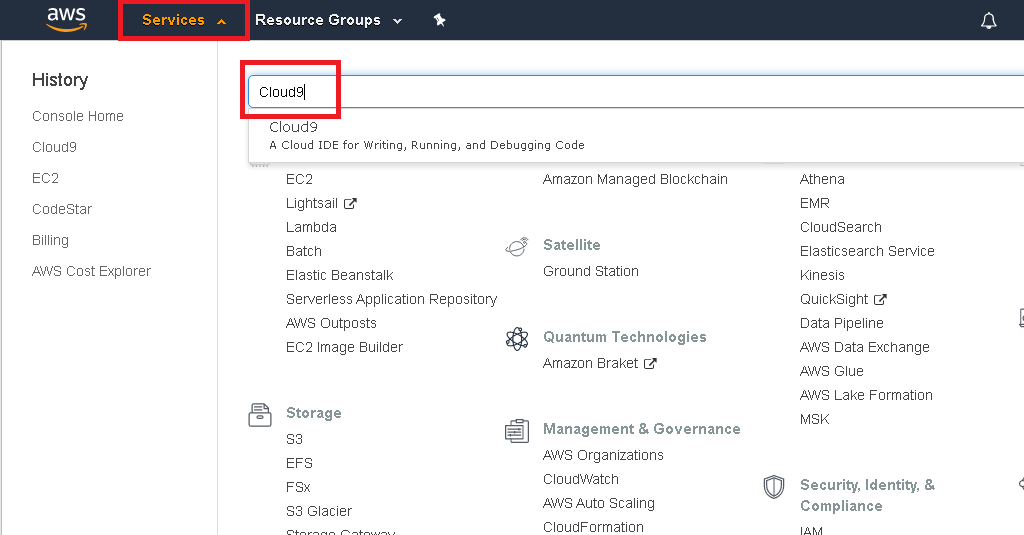Click the Satellite category icon
The image size is (1024, 535).
(x=517, y=246)
